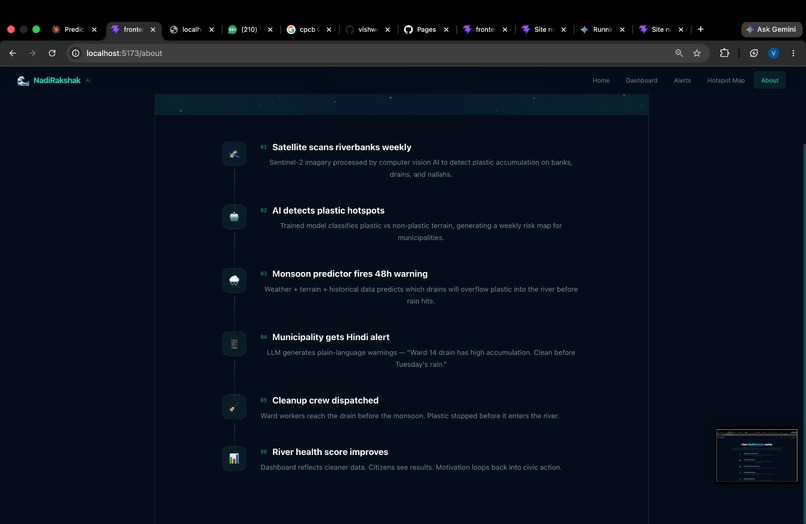Click heading AI detects plastic hotspots

(x=328, y=210)
